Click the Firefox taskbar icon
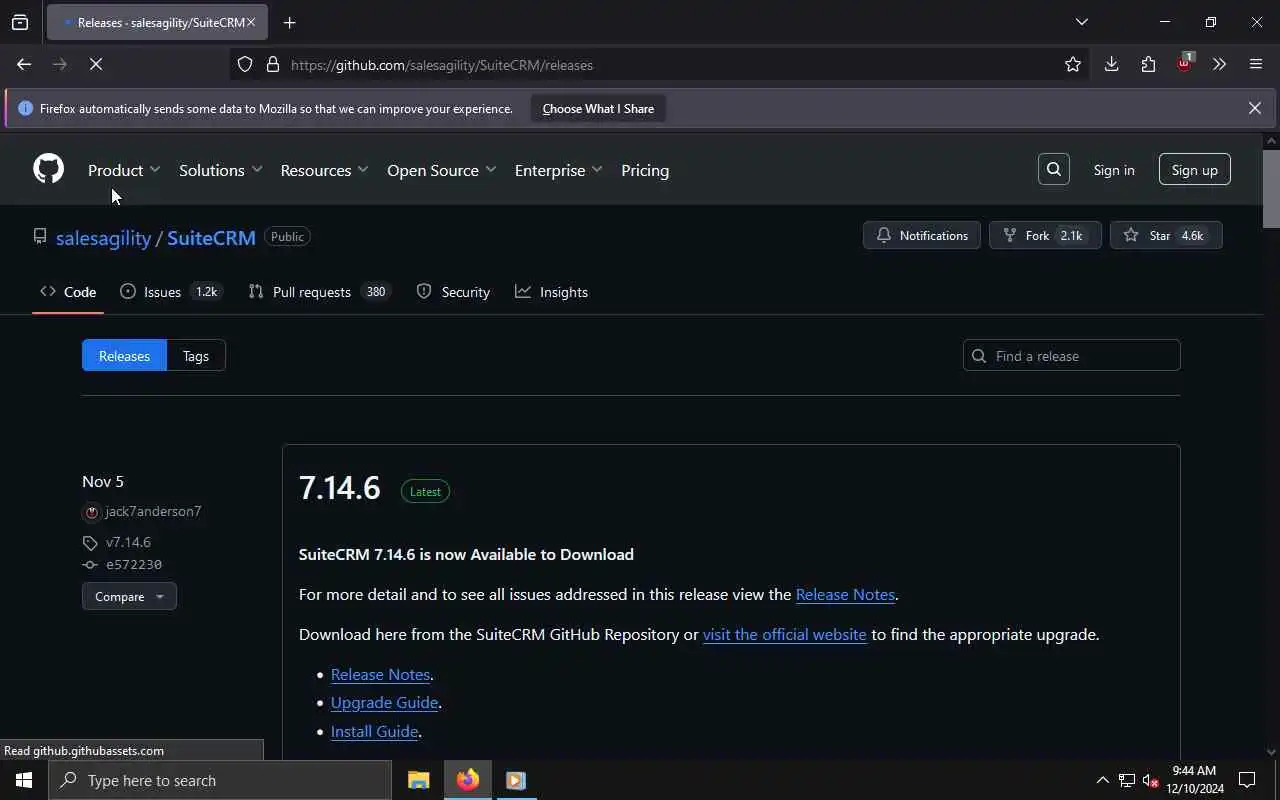This screenshot has height=800, width=1280. coord(467,780)
